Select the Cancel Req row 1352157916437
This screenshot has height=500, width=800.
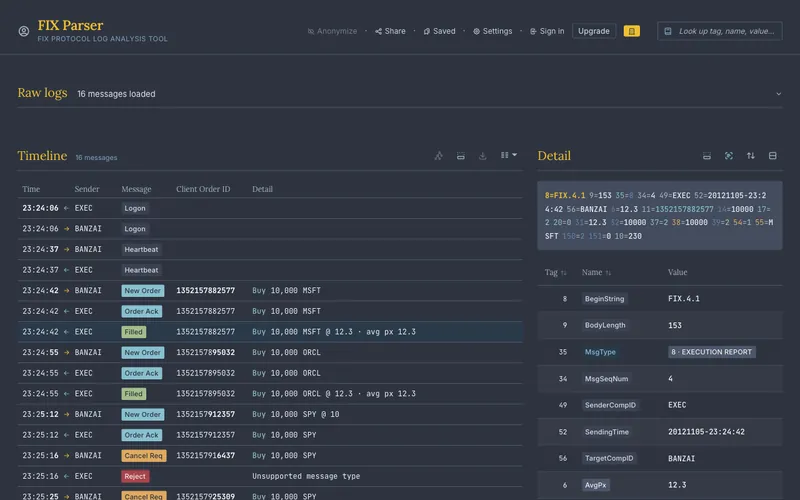(x=270, y=456)
